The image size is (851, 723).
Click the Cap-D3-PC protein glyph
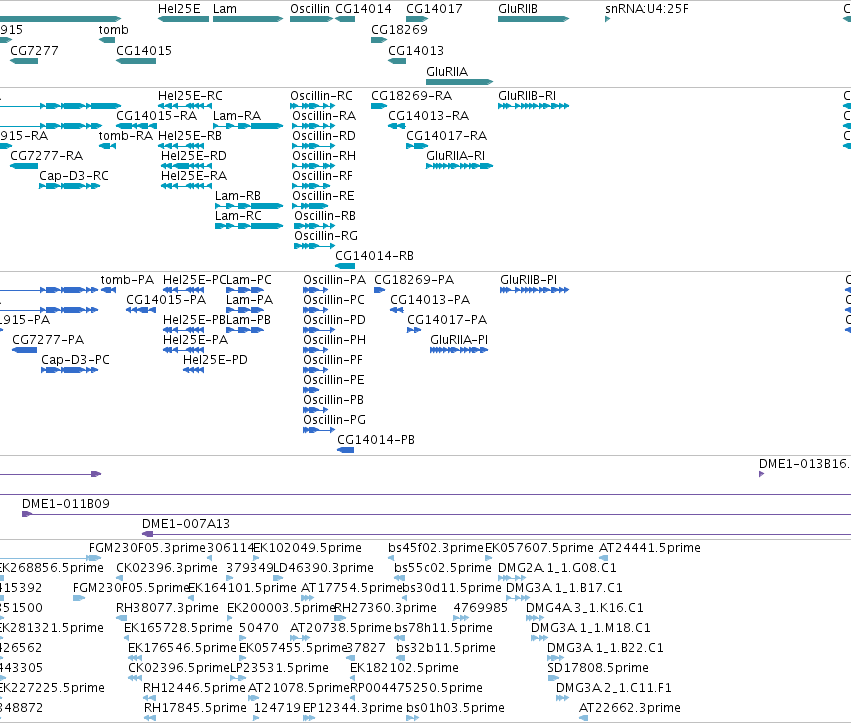click(x=69, y=370)
